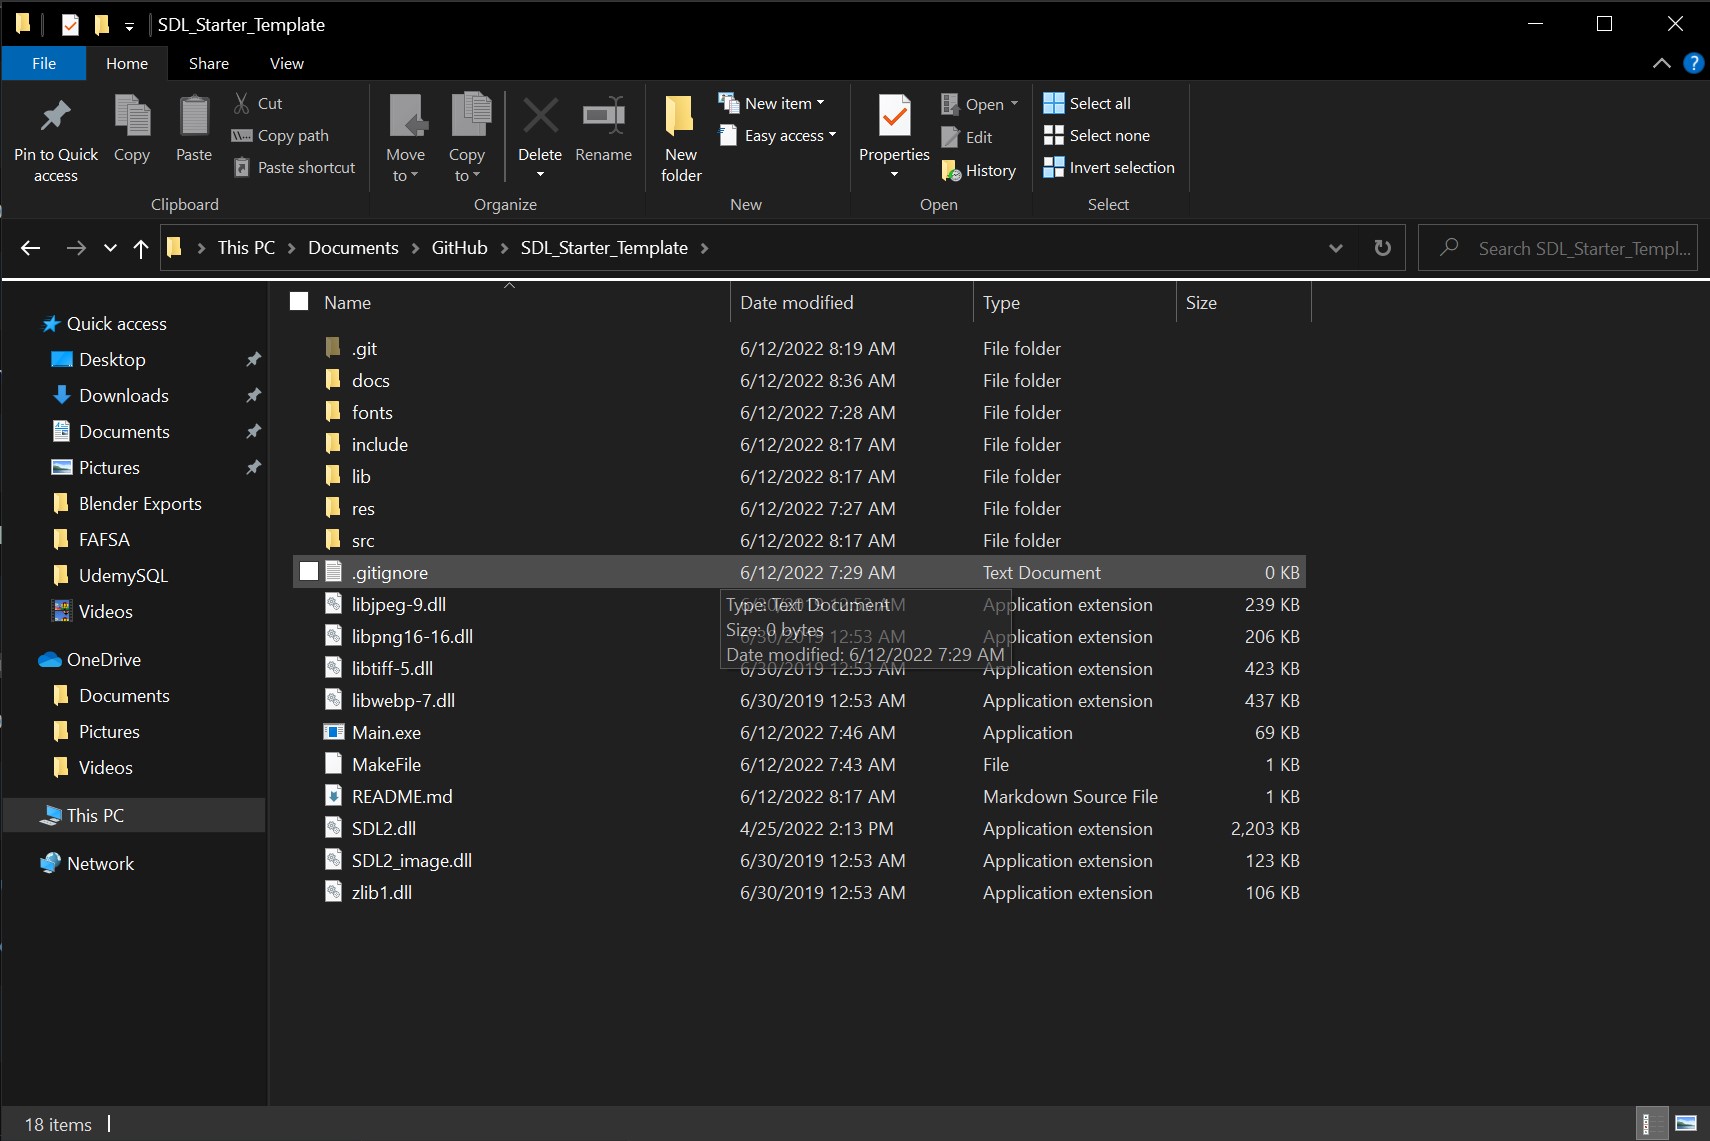This screenshot has width=1710, height=1141.
Task: Go forward with the forward arrow
Action: [x=76, y=248]
